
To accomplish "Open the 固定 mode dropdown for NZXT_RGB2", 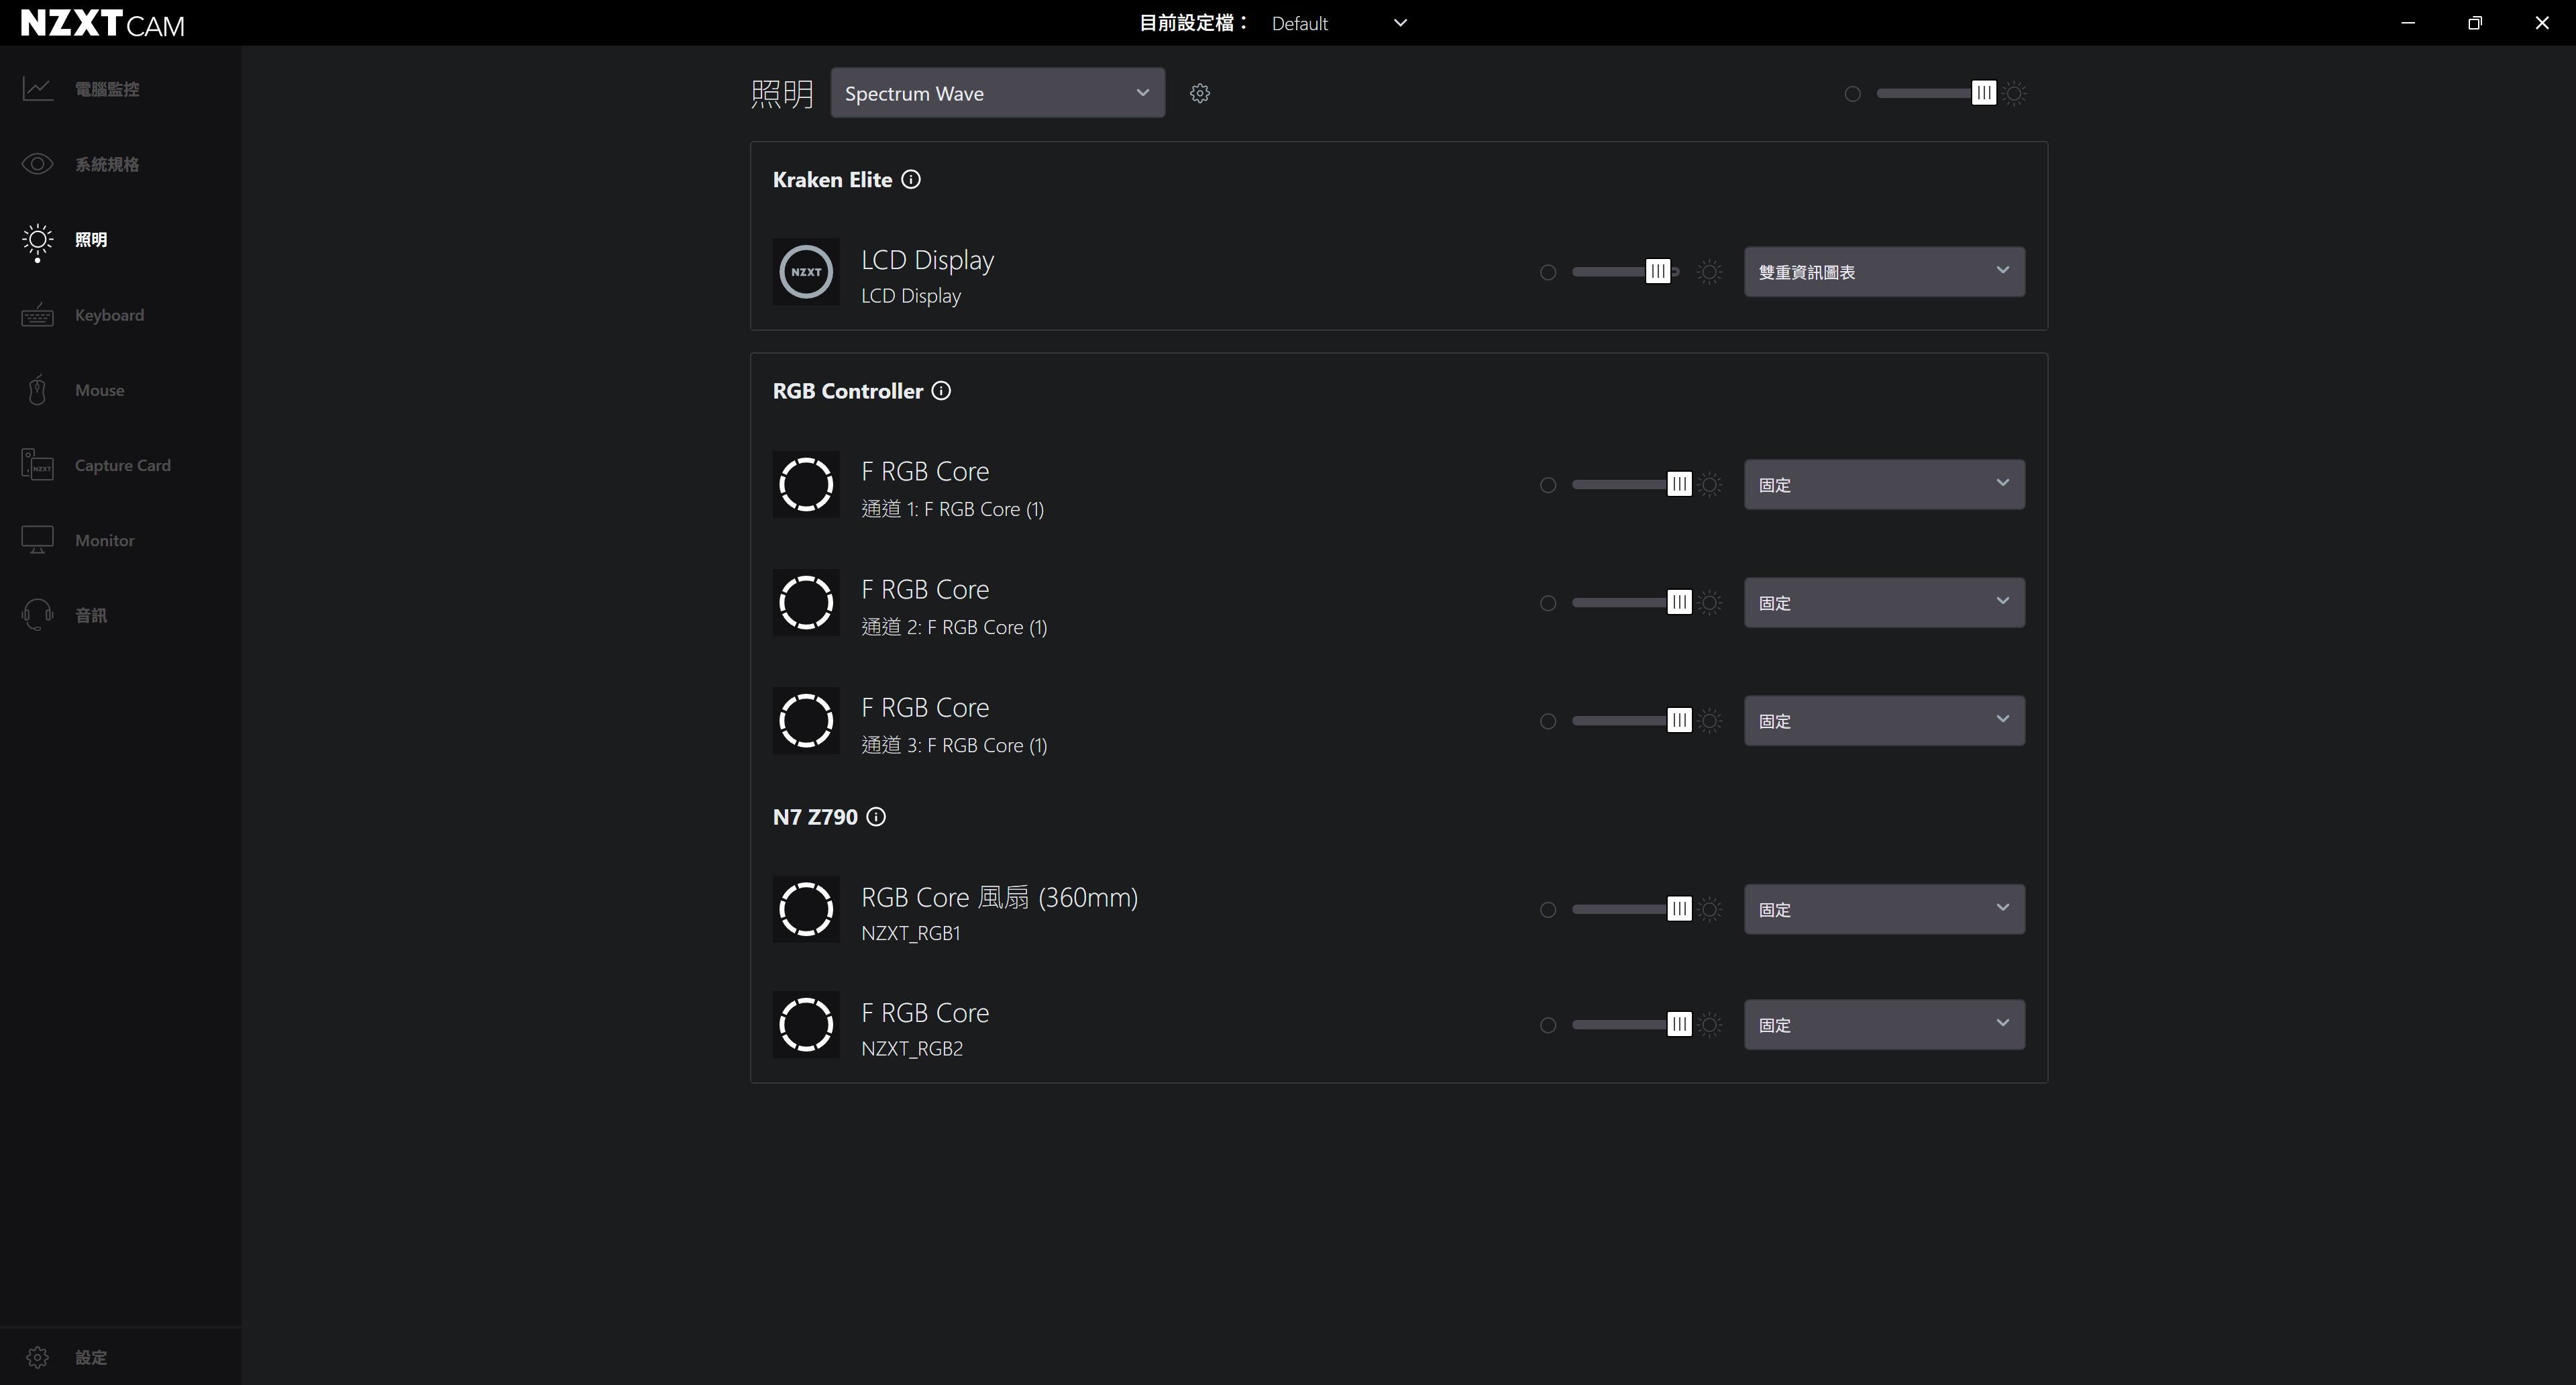I will tap(1884, 1024).
